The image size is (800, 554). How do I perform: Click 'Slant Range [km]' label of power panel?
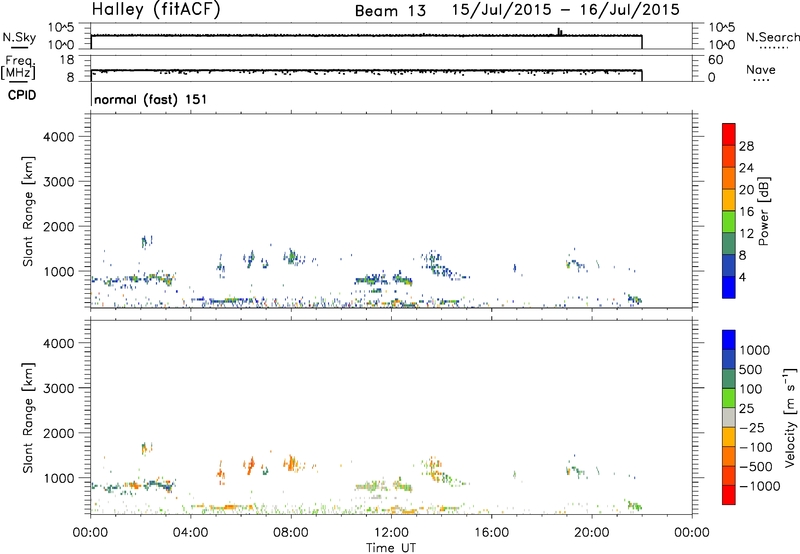pos(28,211)
